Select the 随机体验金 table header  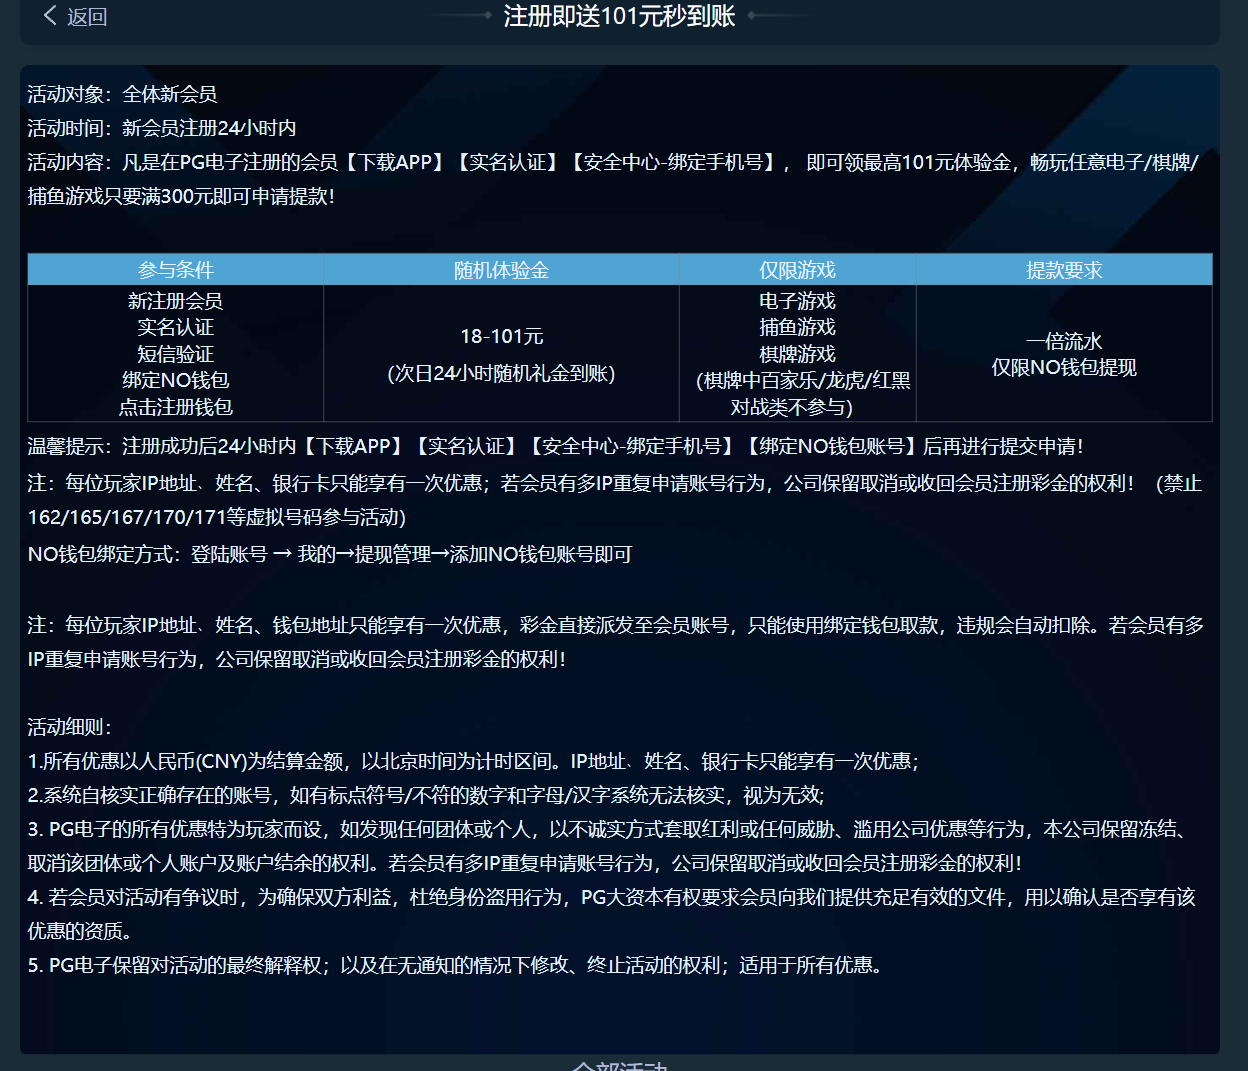501,270
